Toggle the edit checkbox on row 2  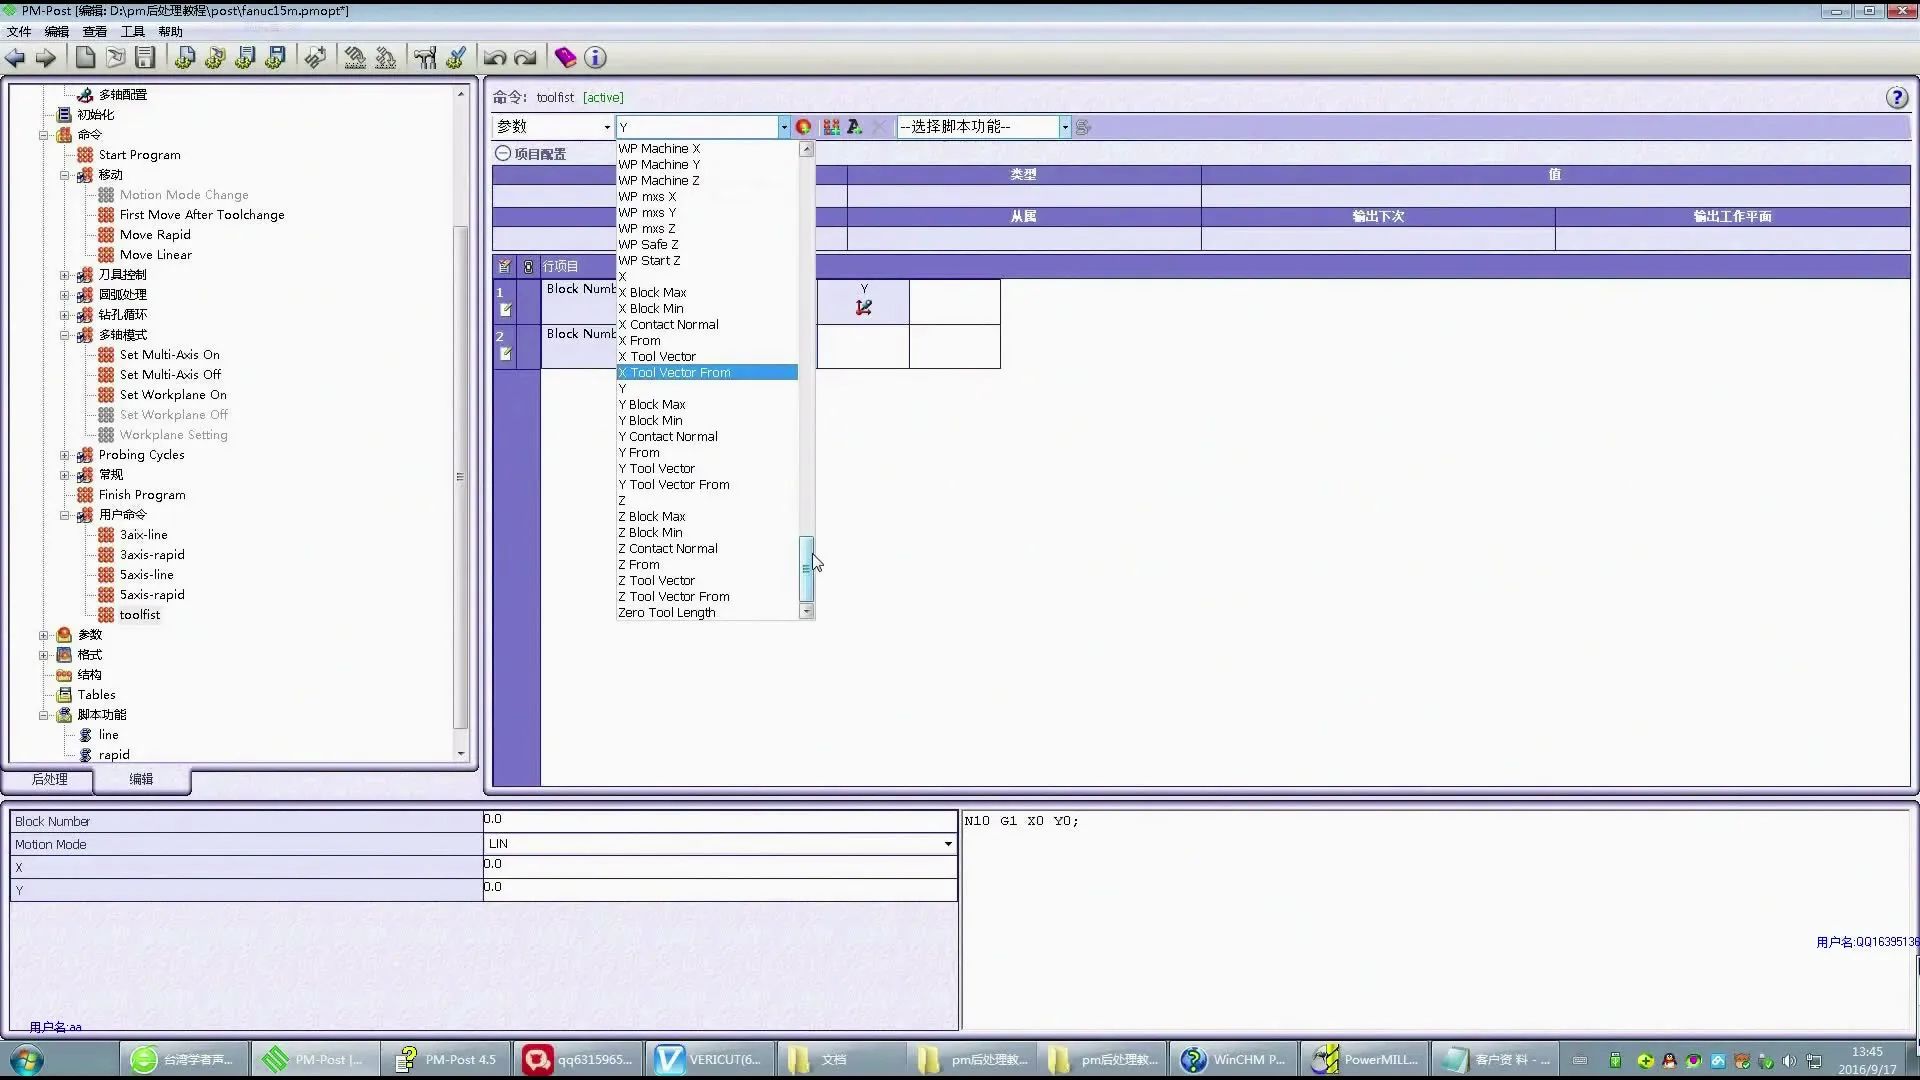pyautogui.click(x=506, y=354)
